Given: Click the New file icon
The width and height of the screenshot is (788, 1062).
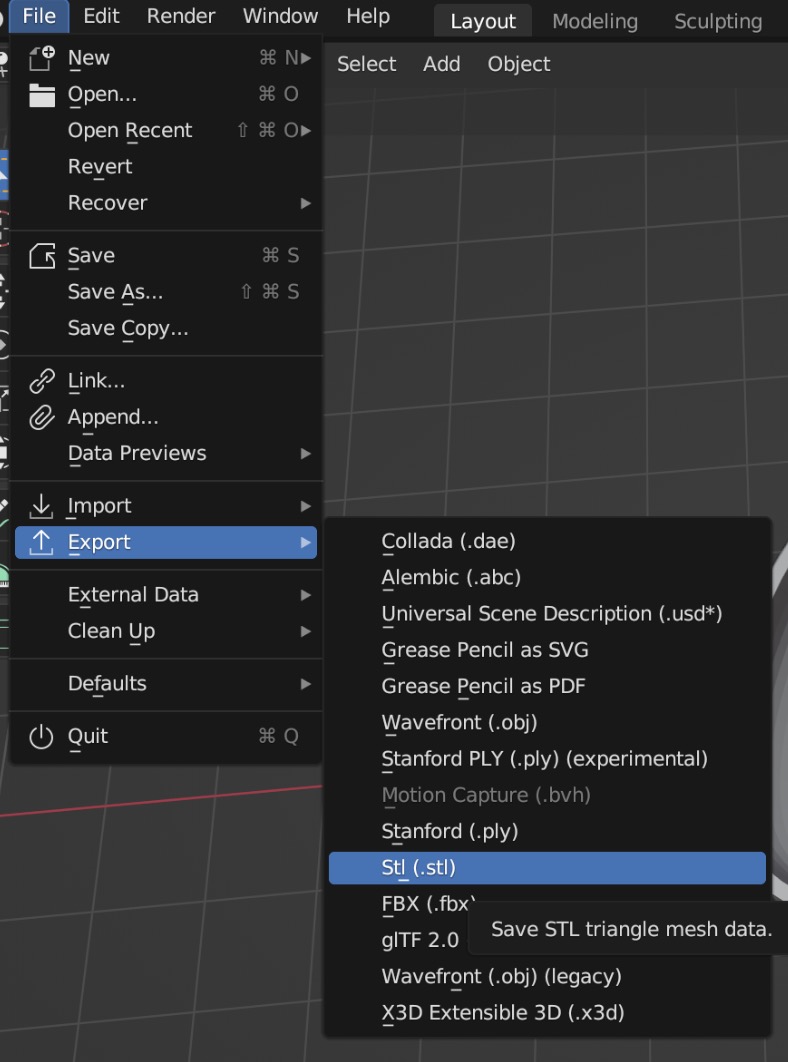Looking at the screenshot, I should click(x=41, y=58).
